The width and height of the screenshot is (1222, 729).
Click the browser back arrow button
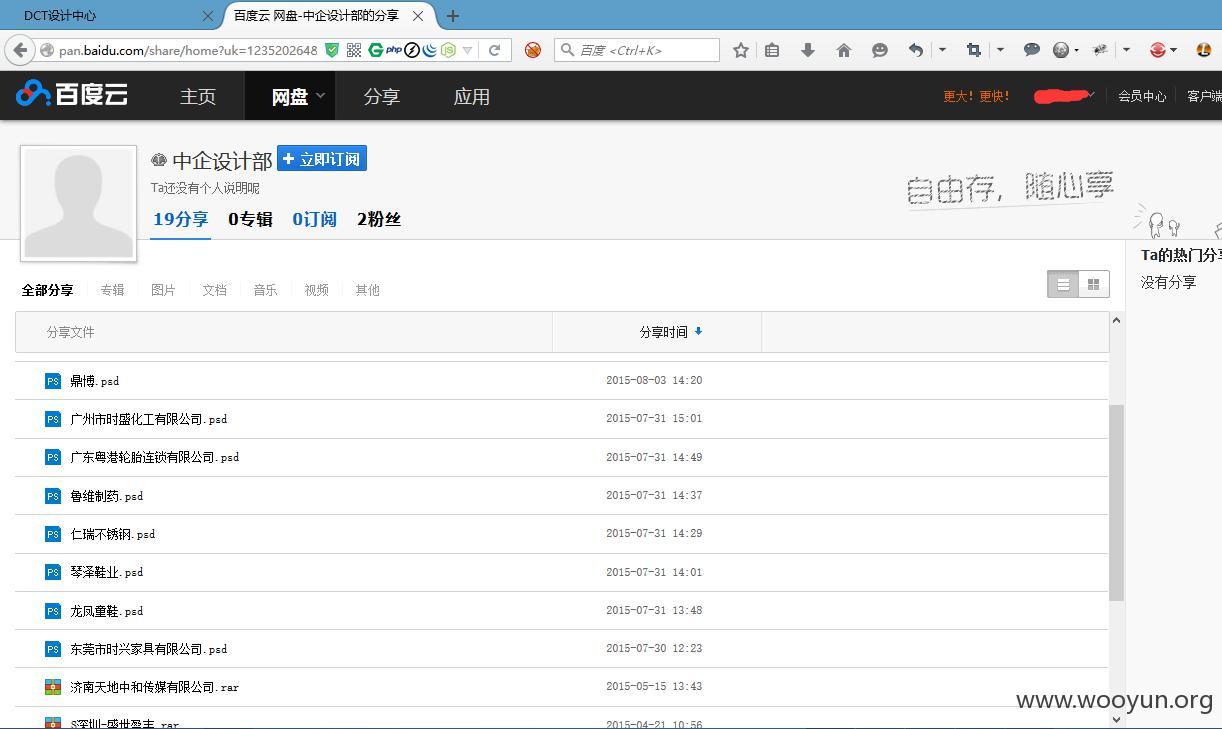pos(20,50)
